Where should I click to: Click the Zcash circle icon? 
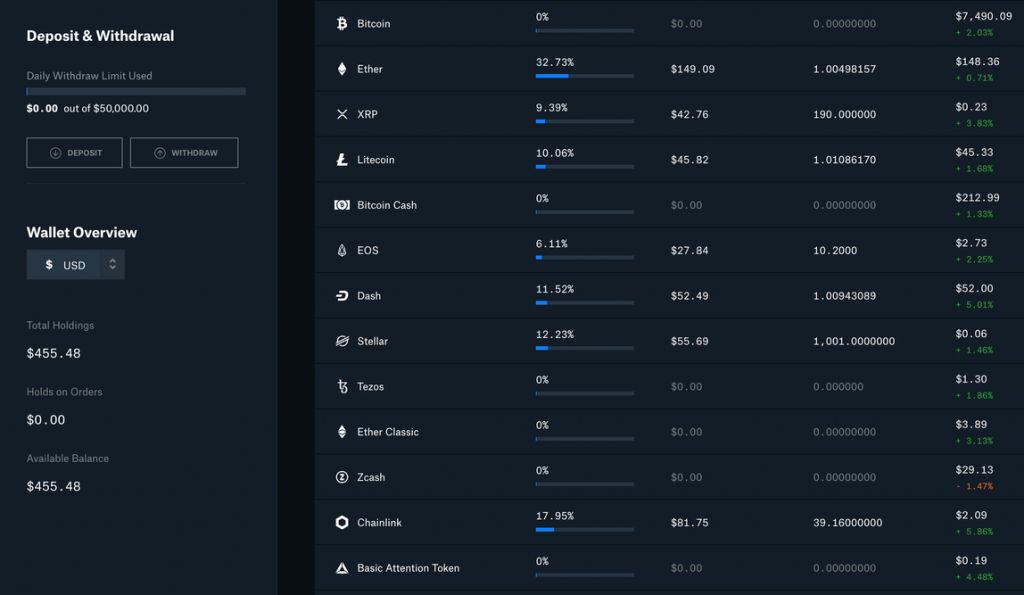[x=342, y=477]
